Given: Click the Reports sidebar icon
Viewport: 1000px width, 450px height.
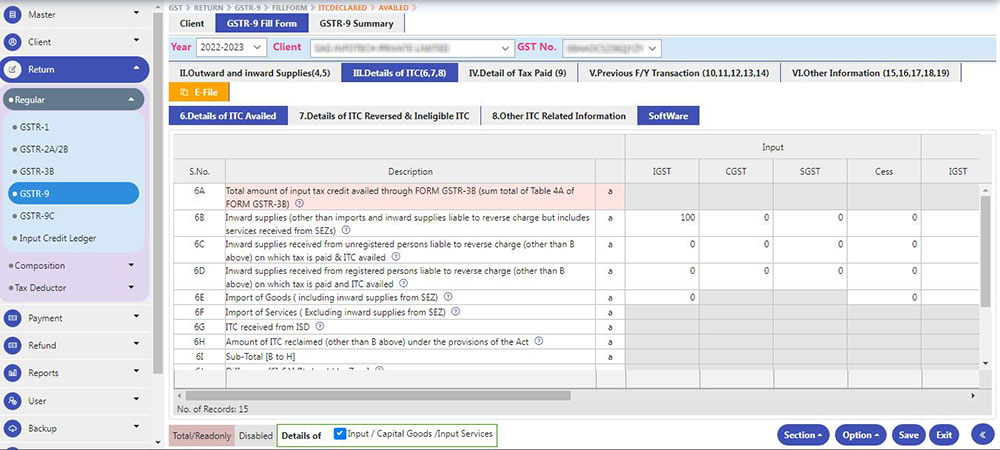Looking at the screenshot, I should tap(13, 373).
